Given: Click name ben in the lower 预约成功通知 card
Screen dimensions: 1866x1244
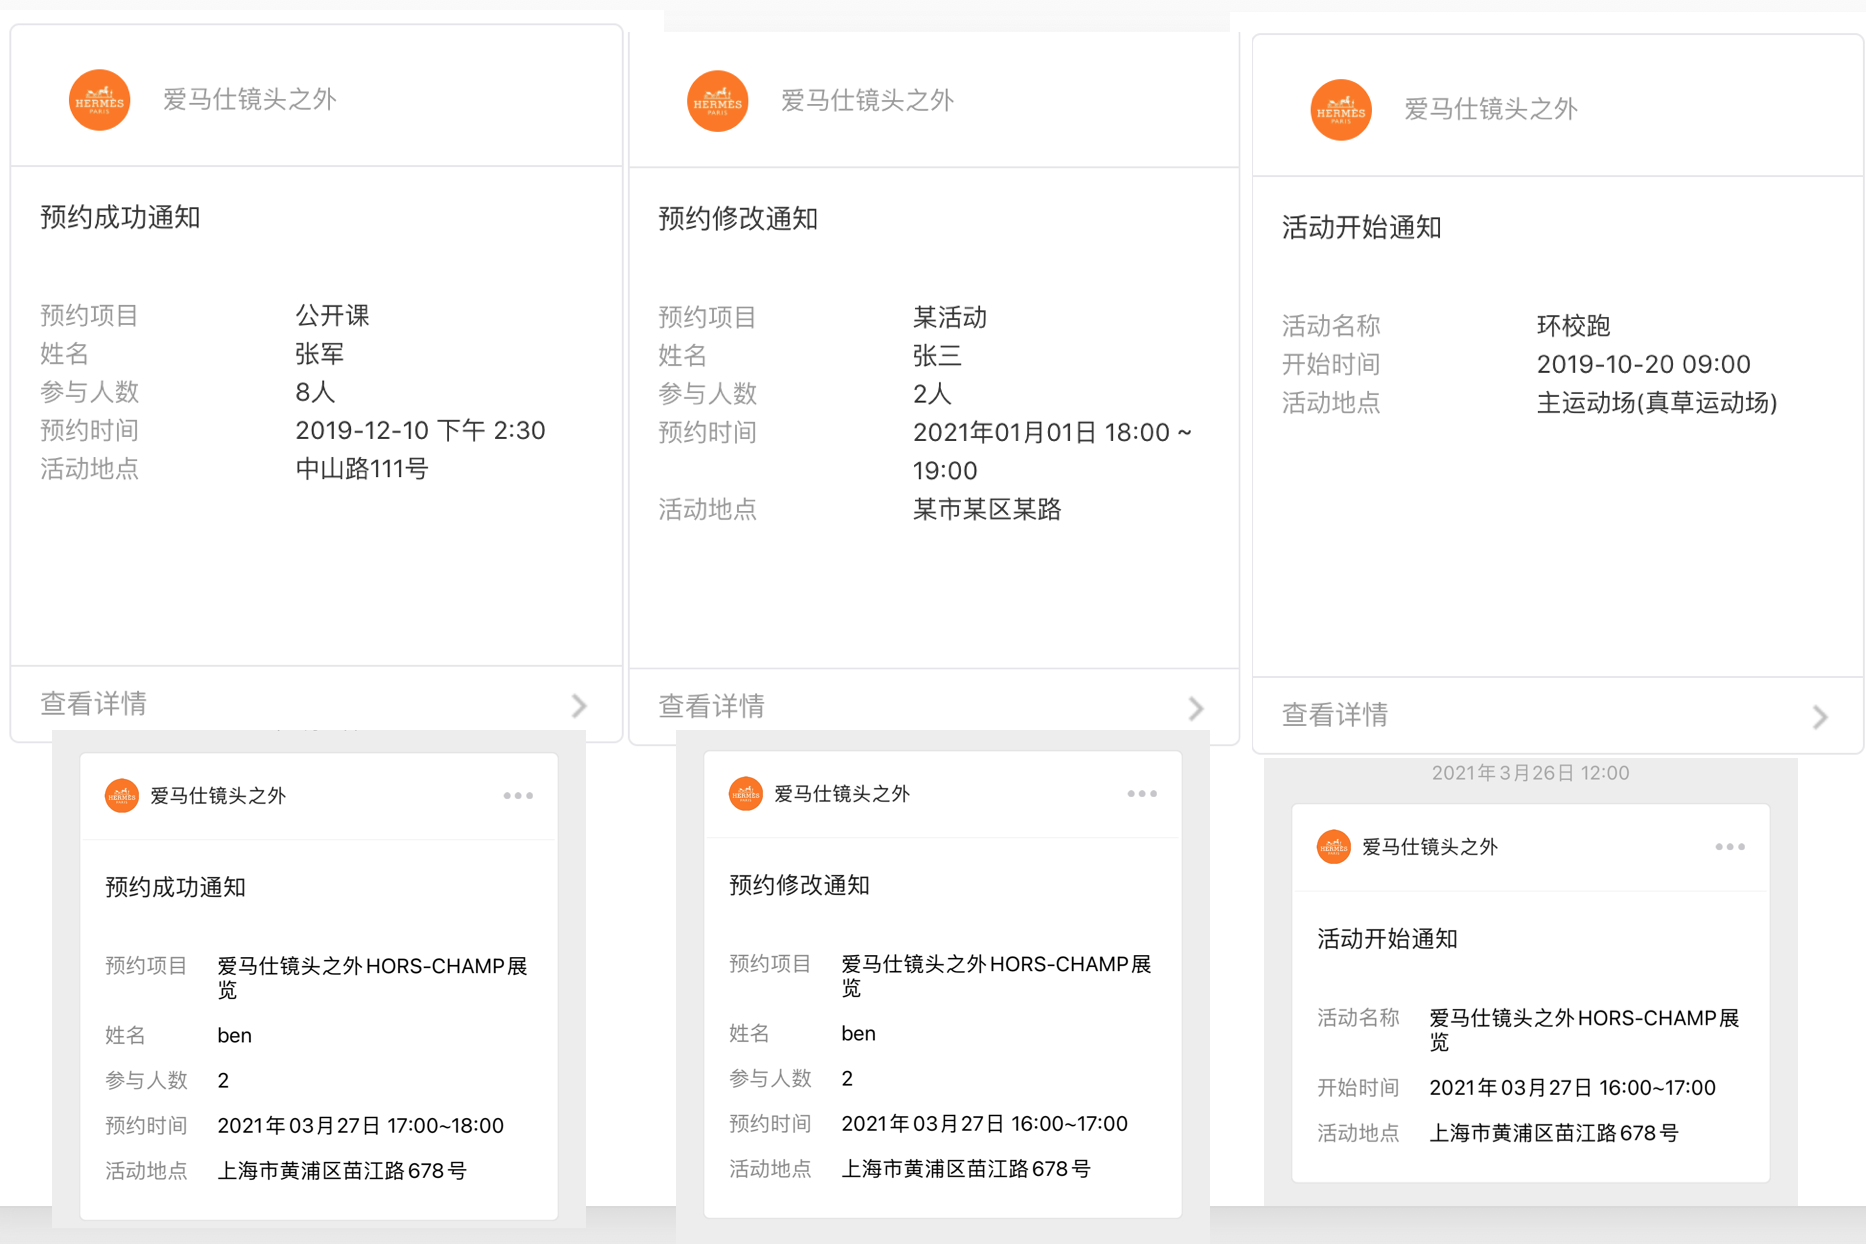Looking at the screenshot, I should [235, 1036].
